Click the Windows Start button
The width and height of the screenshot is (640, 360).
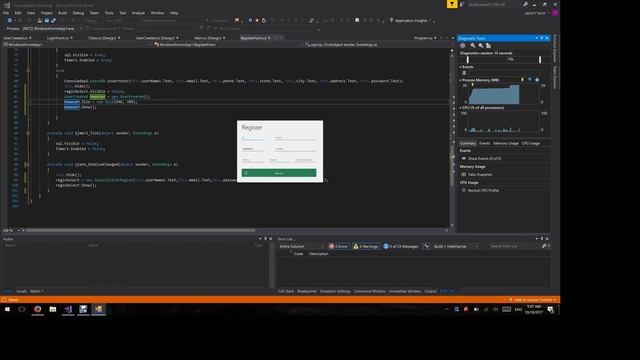7,309
